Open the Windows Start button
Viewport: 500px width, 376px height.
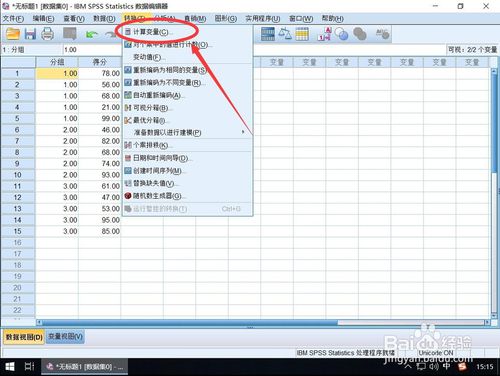[10, 367]
